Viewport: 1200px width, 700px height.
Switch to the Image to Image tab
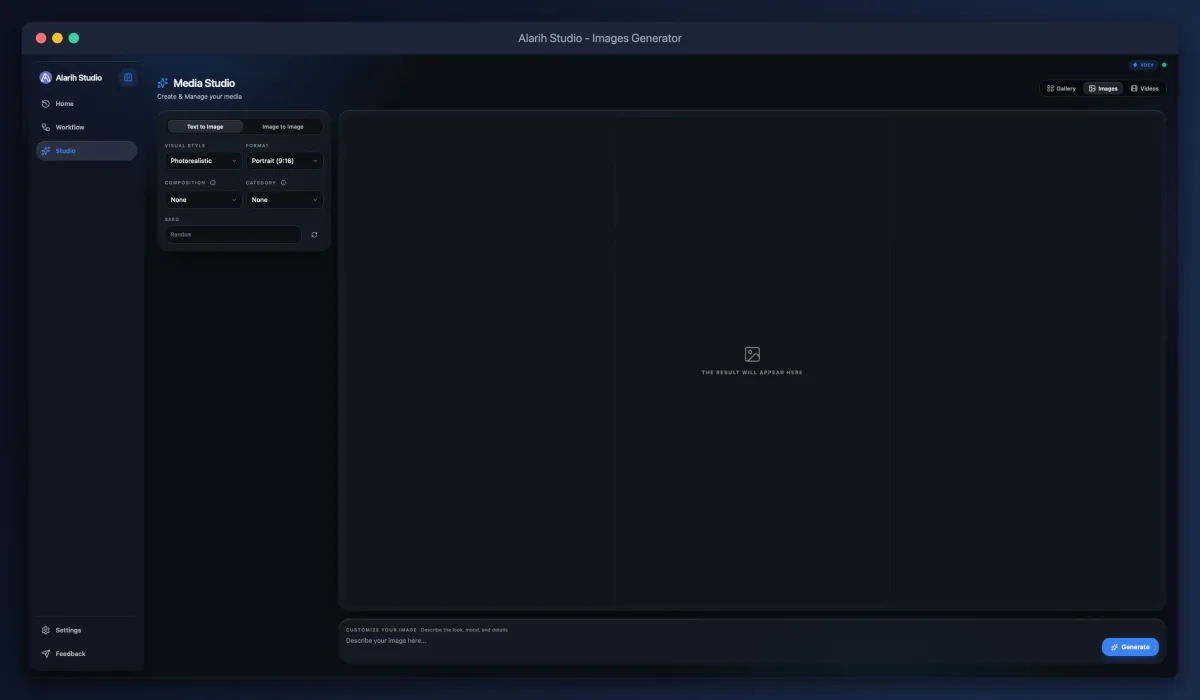[283, 127]
